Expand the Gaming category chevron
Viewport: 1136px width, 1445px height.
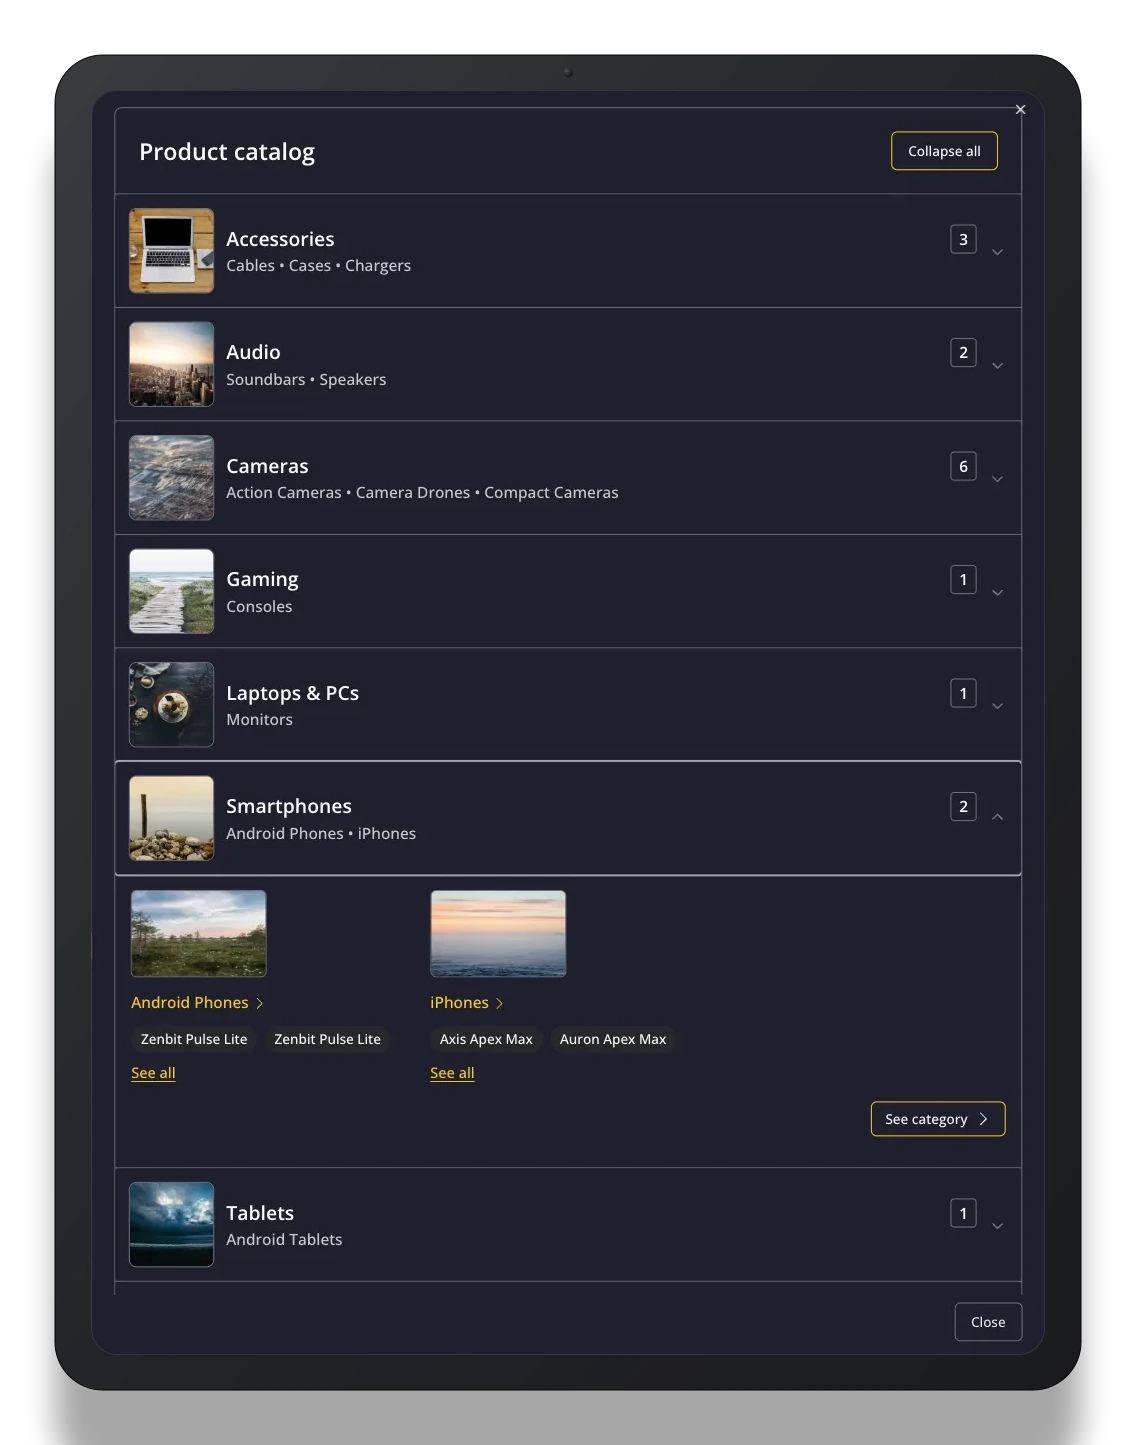coord(997,593)
